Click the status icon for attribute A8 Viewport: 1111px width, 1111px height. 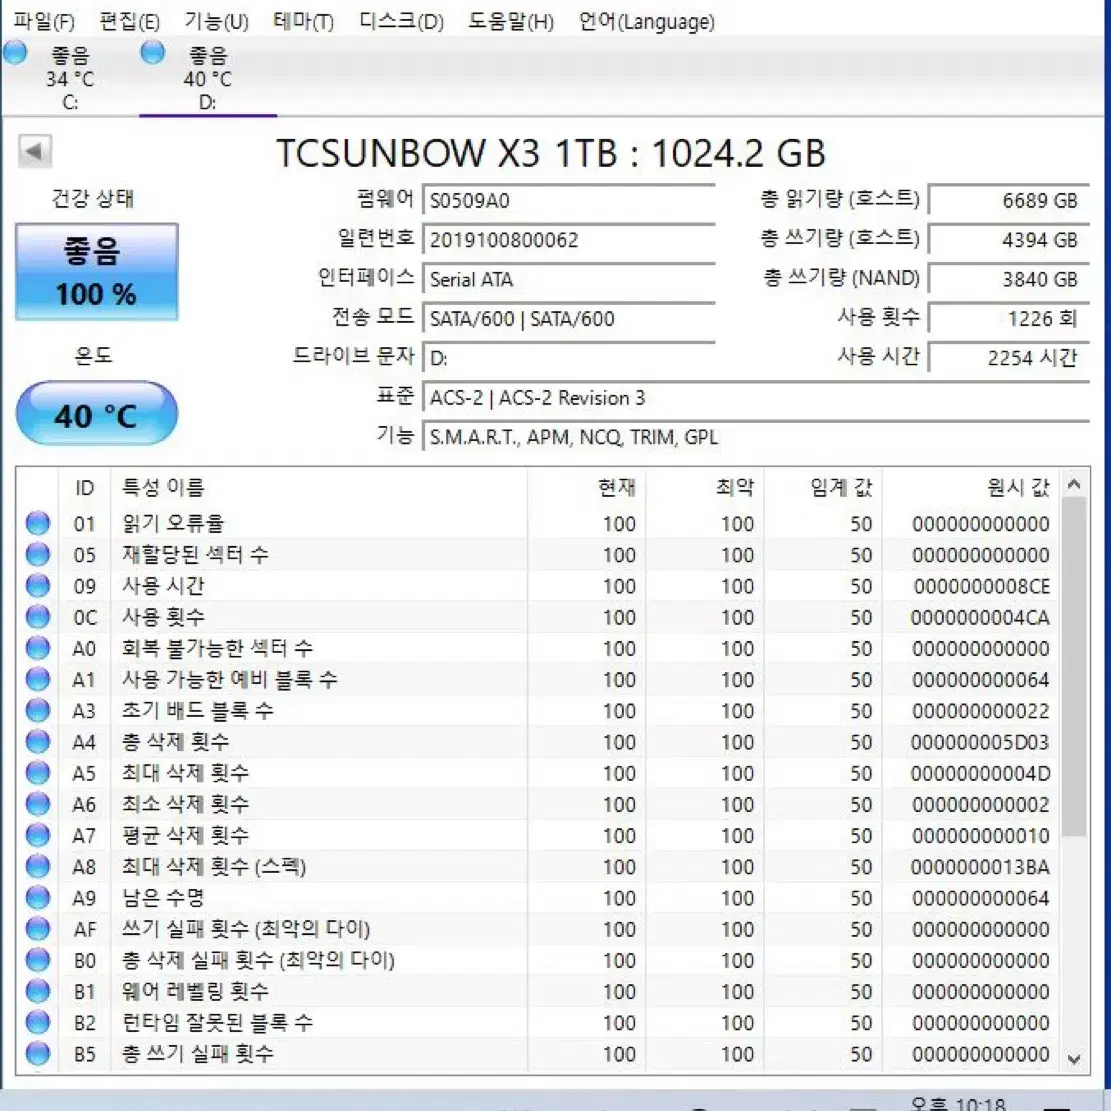tap(38, 867)
